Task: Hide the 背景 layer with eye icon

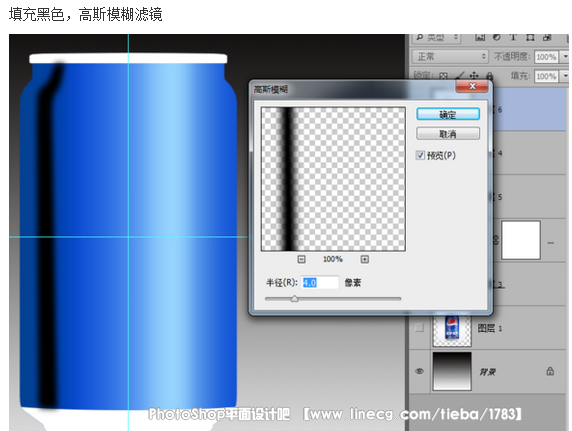Action: point(420,372)
